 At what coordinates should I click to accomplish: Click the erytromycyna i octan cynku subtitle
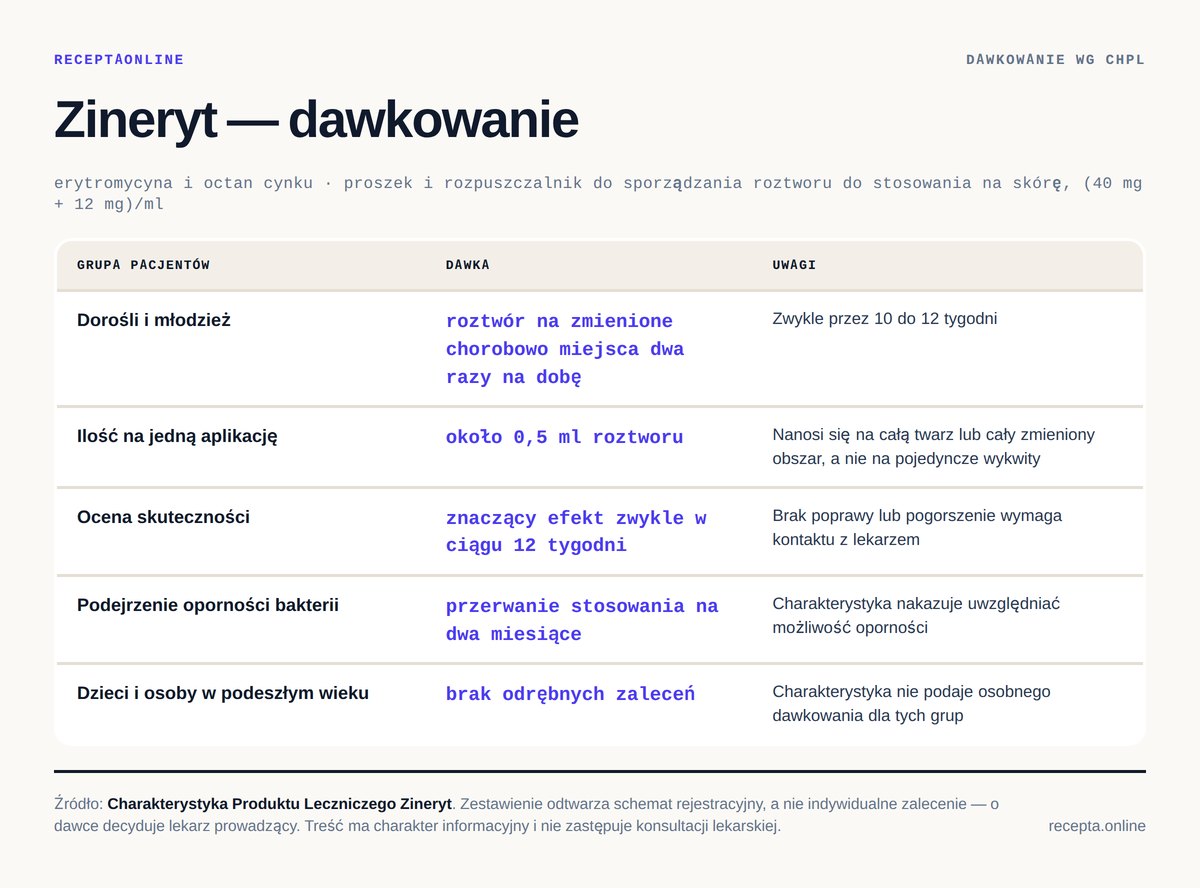[598, 194]
